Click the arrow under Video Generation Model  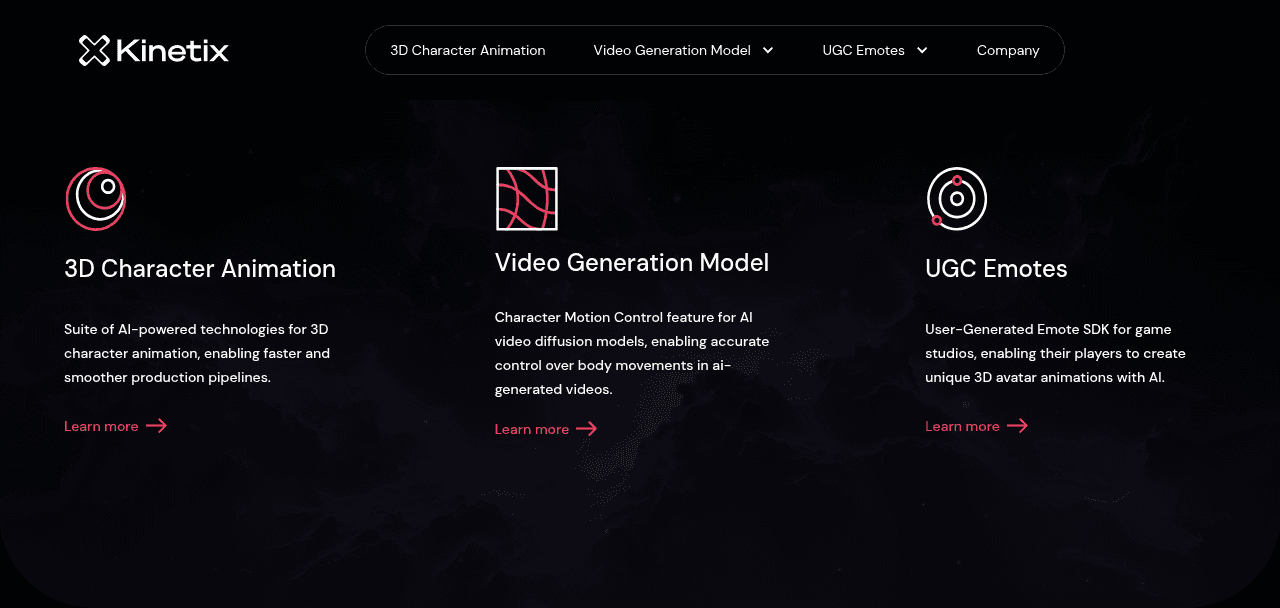(x=587, y=429)
